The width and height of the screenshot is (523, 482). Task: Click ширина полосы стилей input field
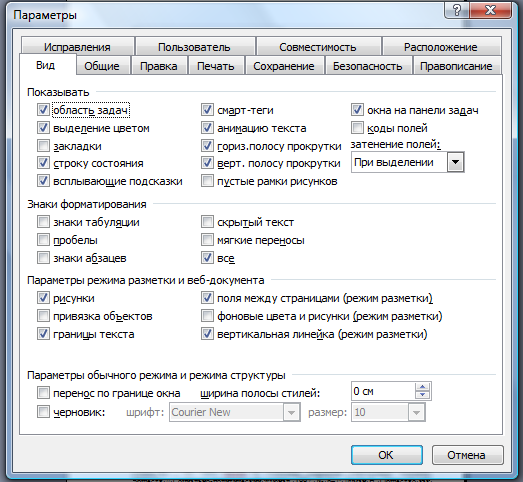pos(383,391)
